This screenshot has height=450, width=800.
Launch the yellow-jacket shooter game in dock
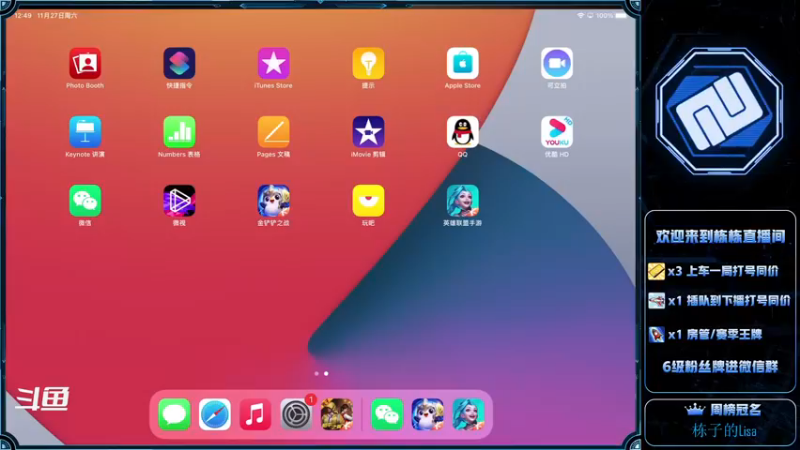point(337,414)
